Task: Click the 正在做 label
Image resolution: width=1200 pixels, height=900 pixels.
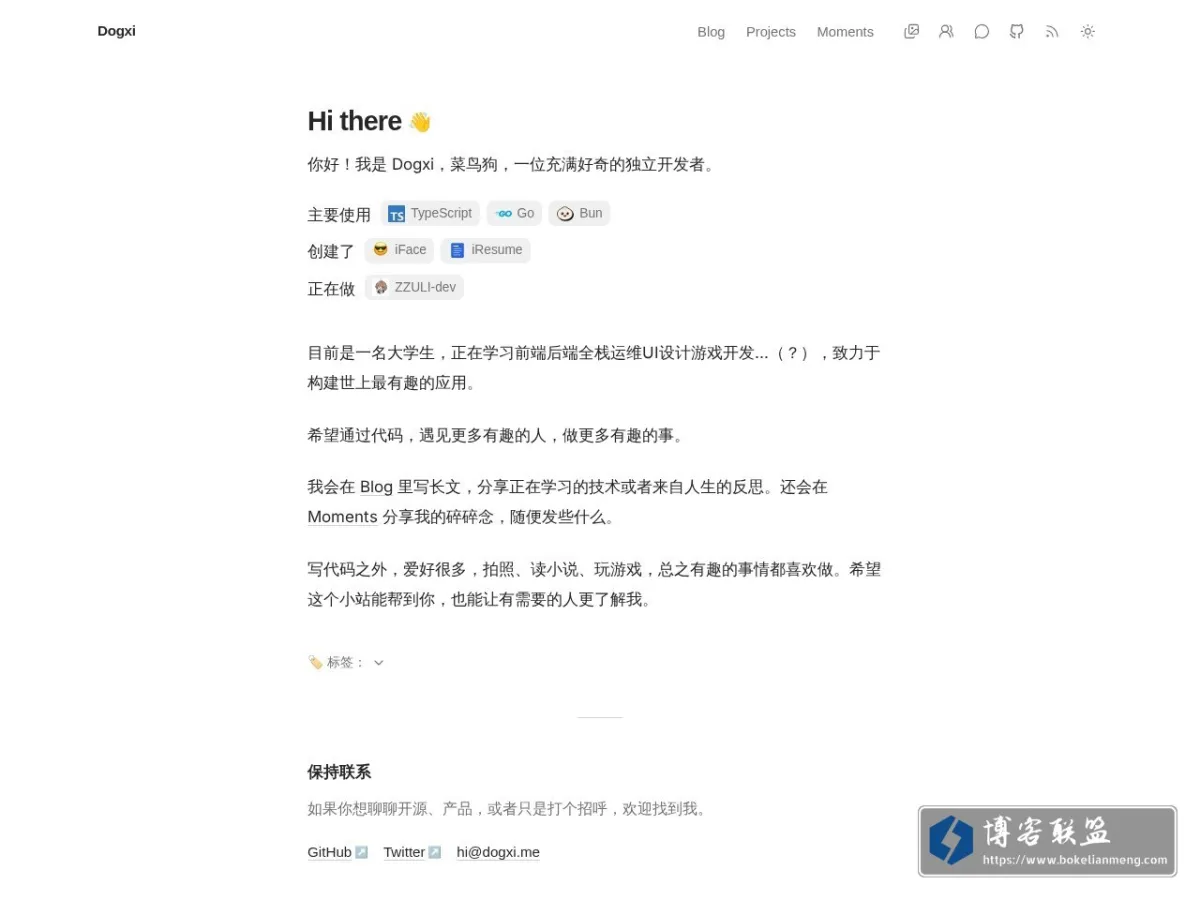Action: click(x=331, y=288)
